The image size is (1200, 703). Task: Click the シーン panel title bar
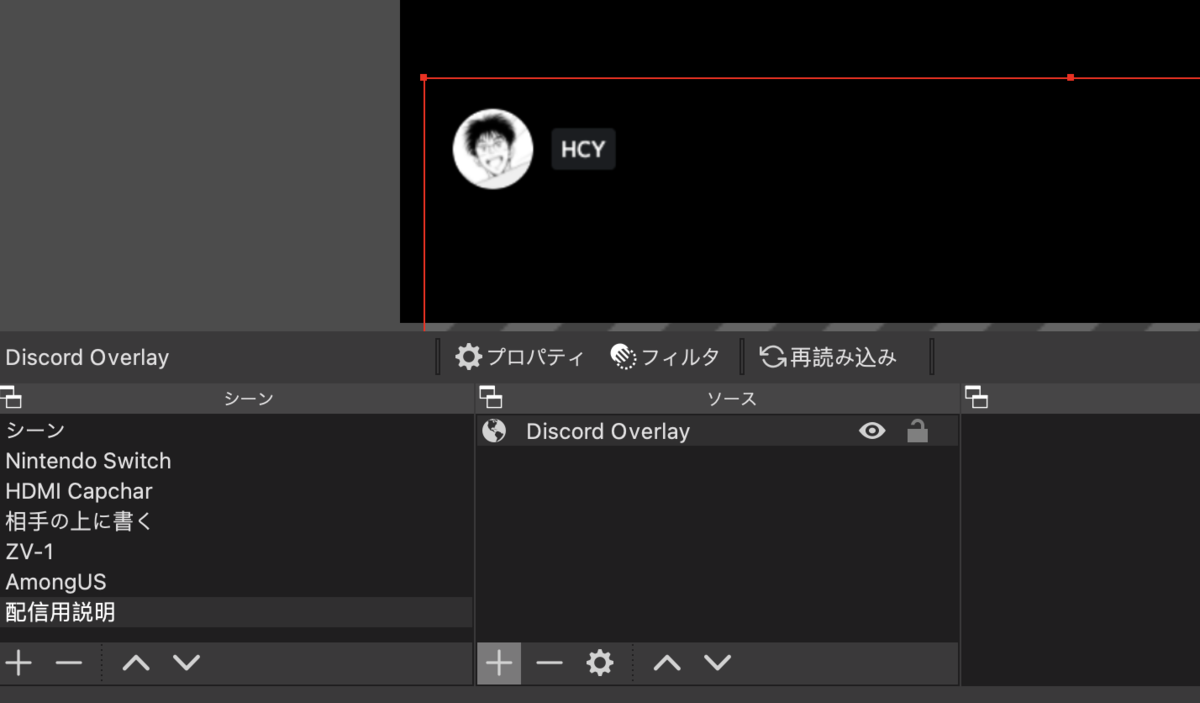pos(236,398)
